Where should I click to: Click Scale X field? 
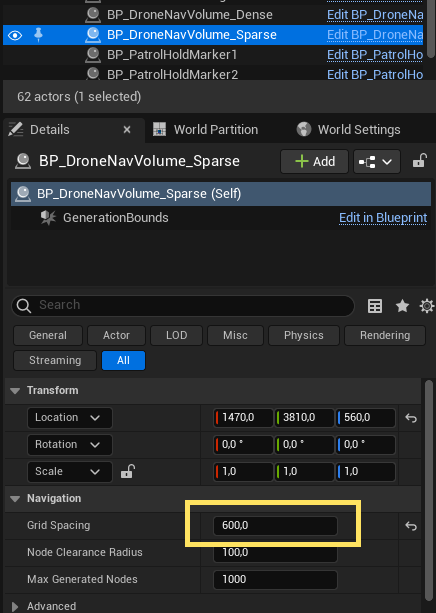point(243,472)
